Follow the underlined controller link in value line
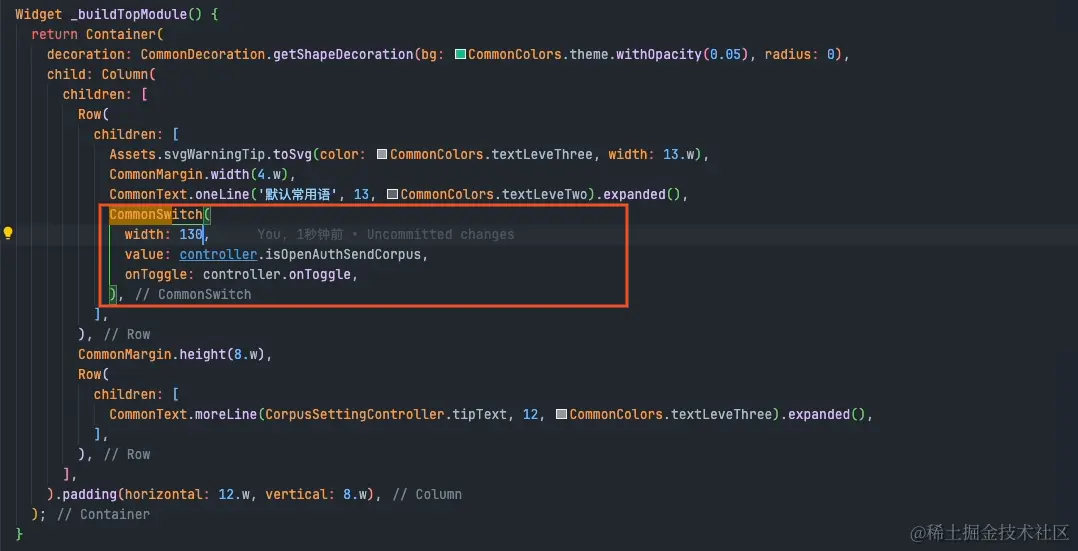The image size is (1078, 551). 218,255
